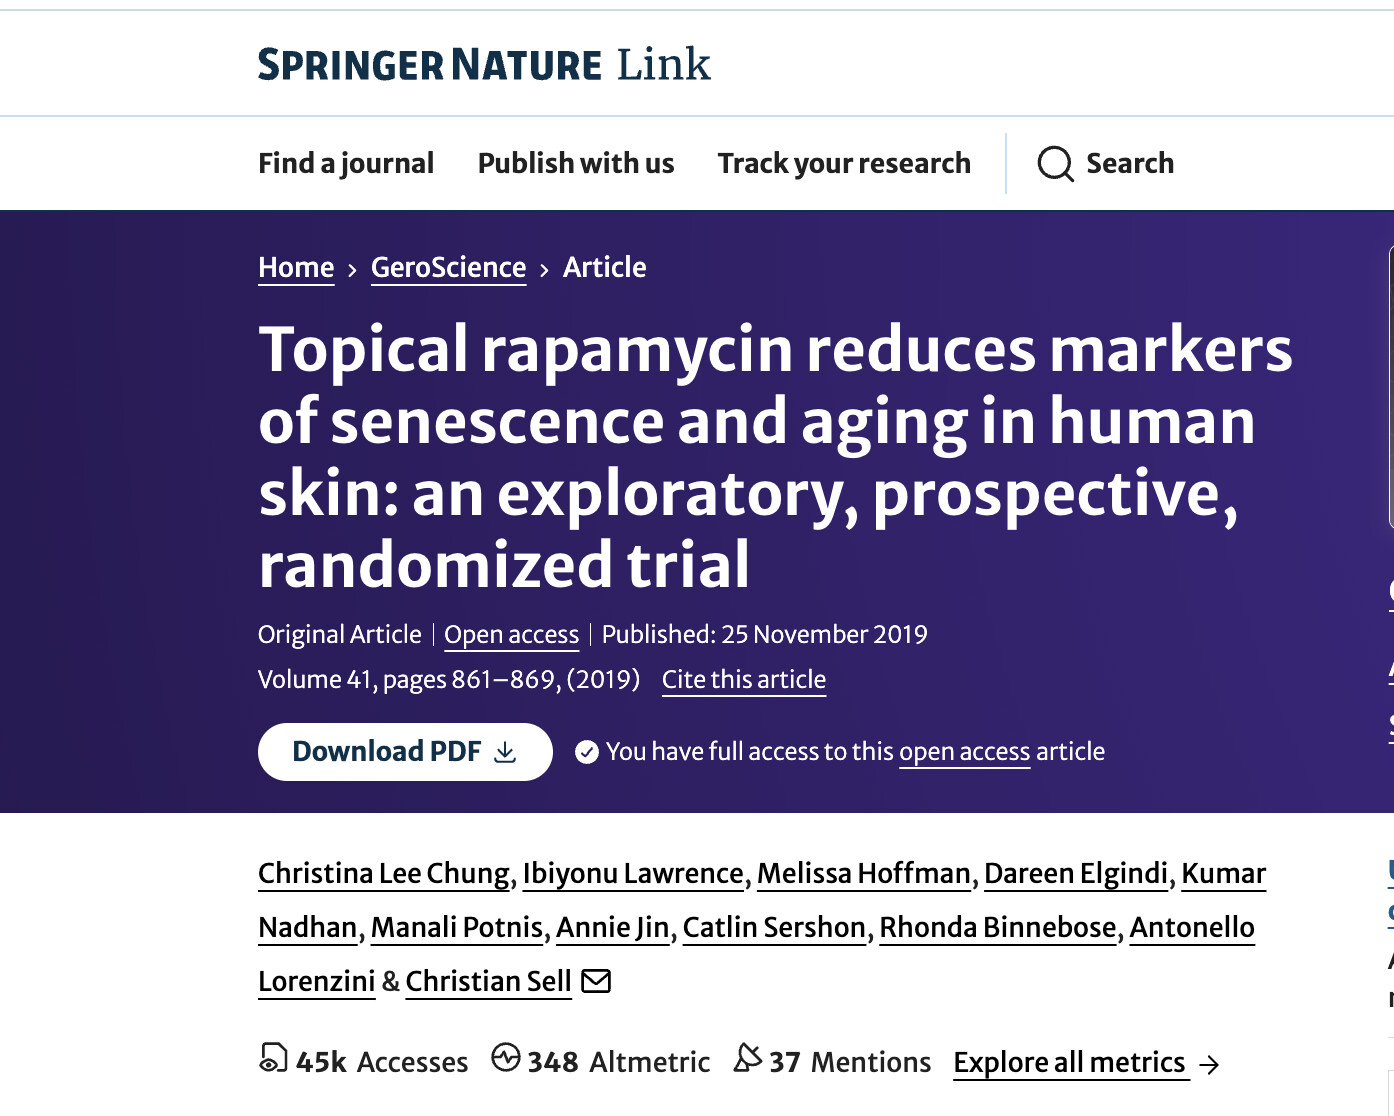This screenshot has height=1116, width=1394.
Task: Open Explore all metrics link
Action: tap(1069, 1062)
